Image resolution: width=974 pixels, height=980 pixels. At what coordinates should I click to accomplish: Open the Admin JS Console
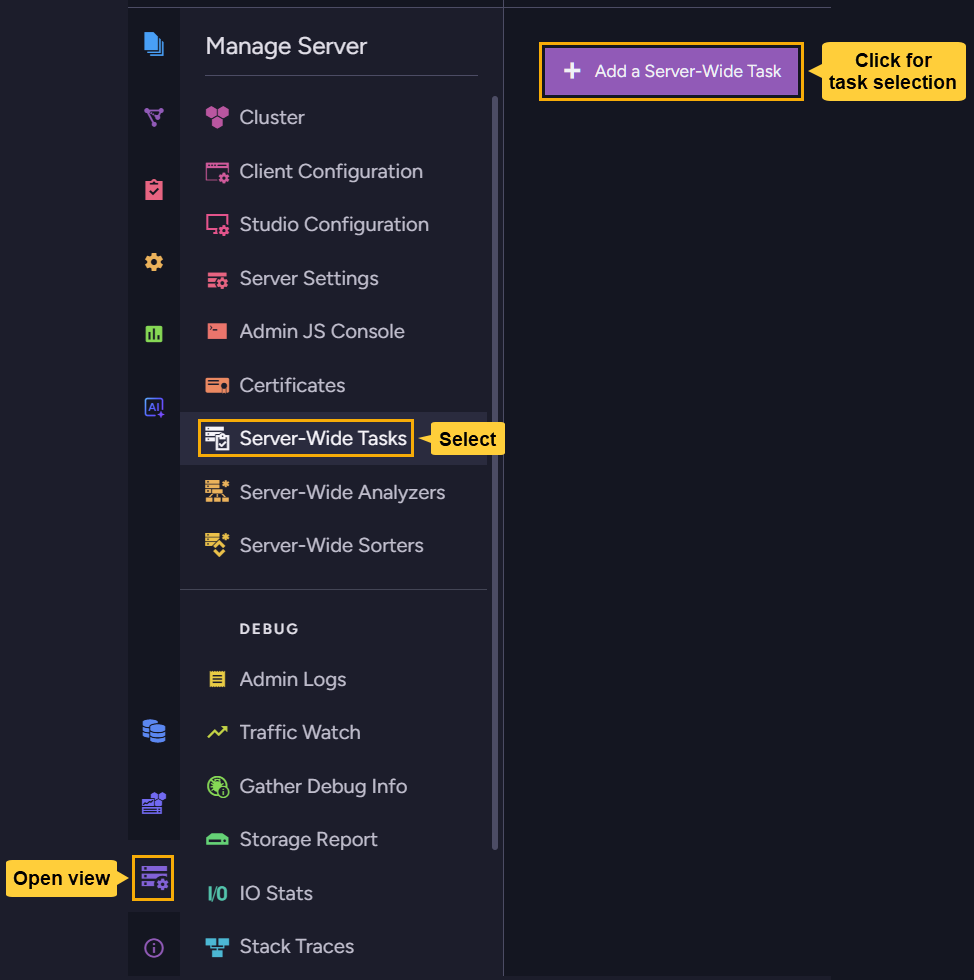pos(322,331)
